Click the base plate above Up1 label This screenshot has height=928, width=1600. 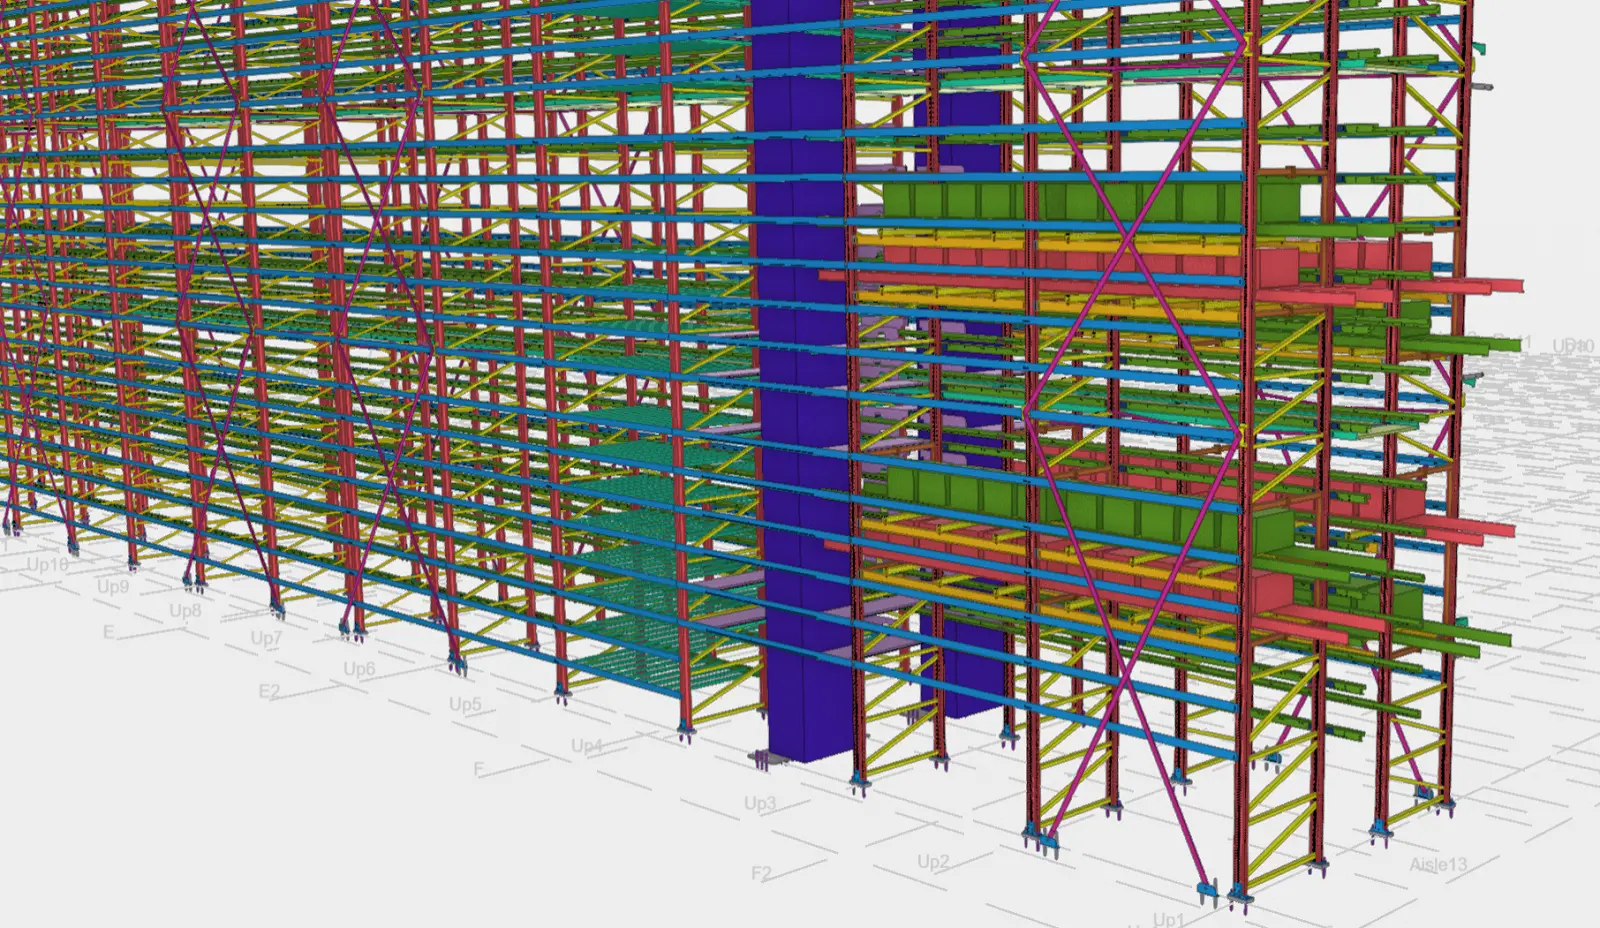pos(1208,890)
